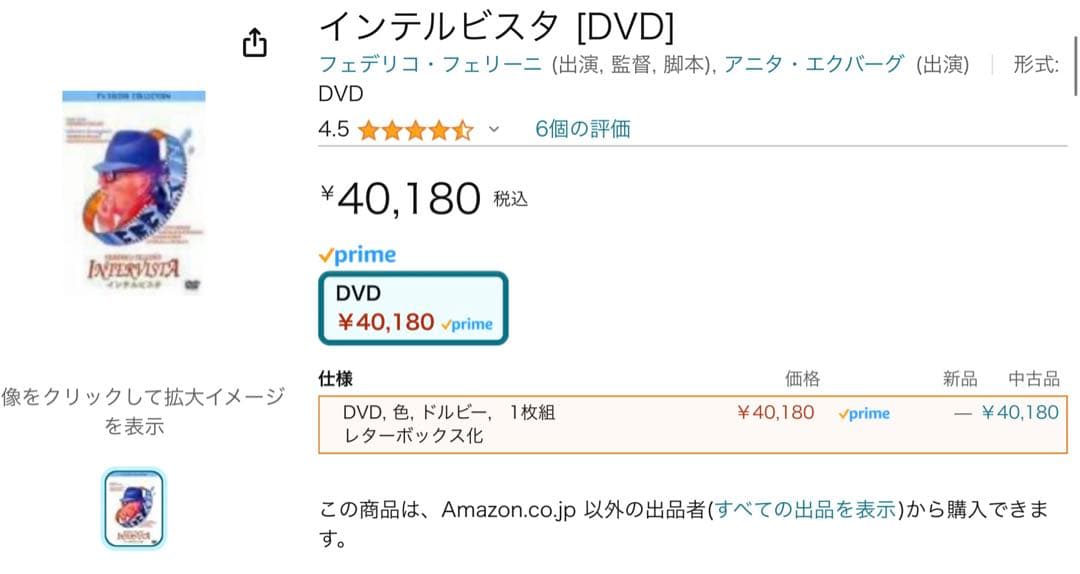Image resolution: width=1080 pixels, height=574 pixels.
Task: Click the star rating icons
Action: [x=415, y=130]
